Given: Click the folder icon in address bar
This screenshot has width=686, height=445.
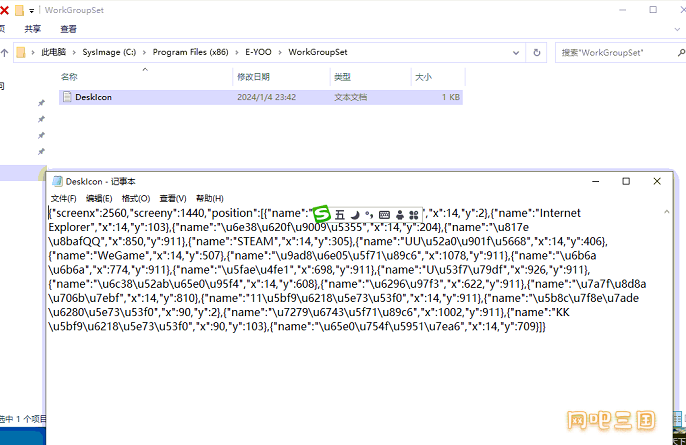Looking at the screenshot, I should [21, 53].
